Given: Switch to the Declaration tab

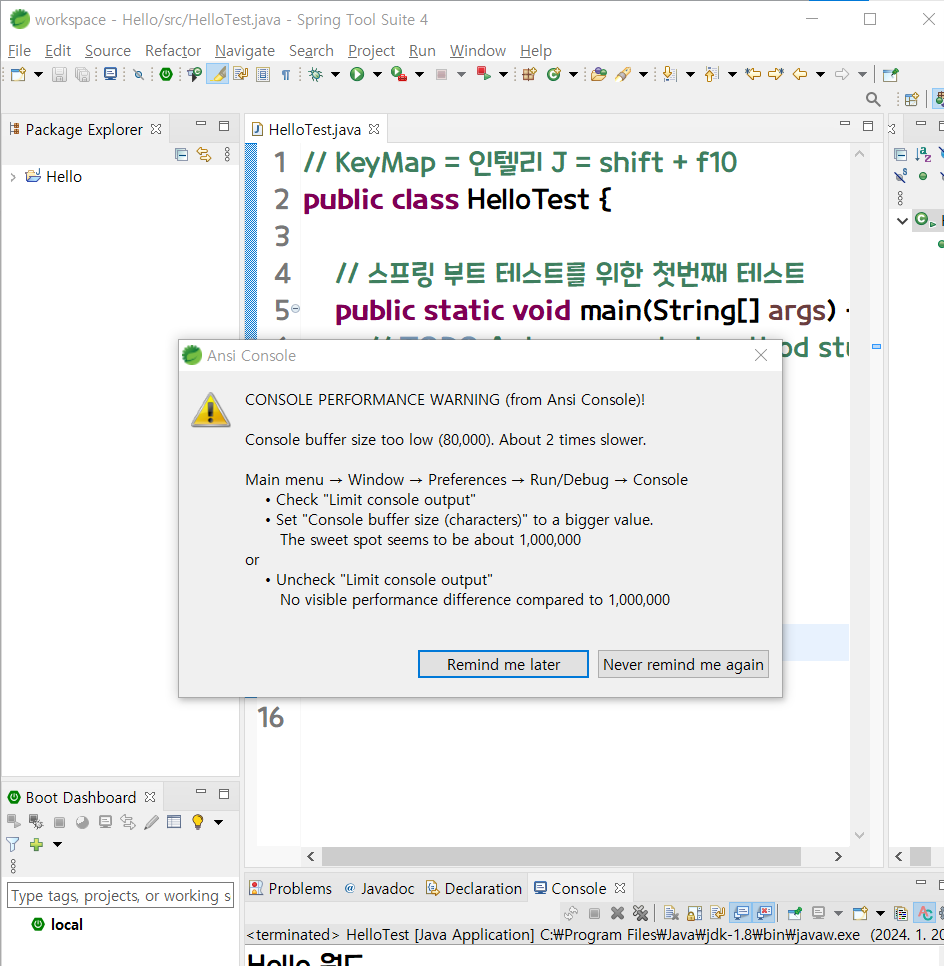Looking at the screenshot, I should (474, 888).
